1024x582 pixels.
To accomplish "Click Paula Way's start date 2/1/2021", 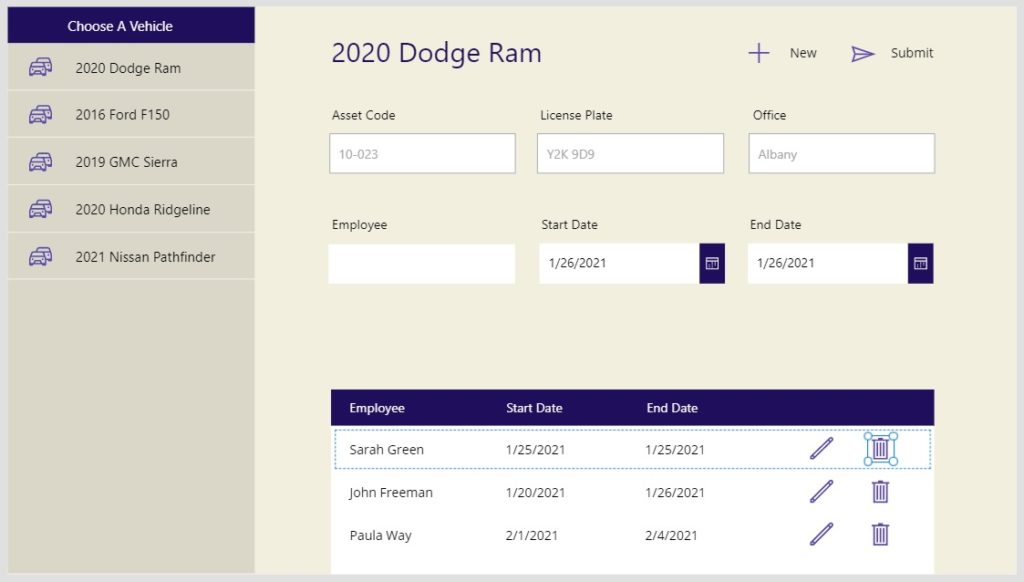I will coord(532,536).
